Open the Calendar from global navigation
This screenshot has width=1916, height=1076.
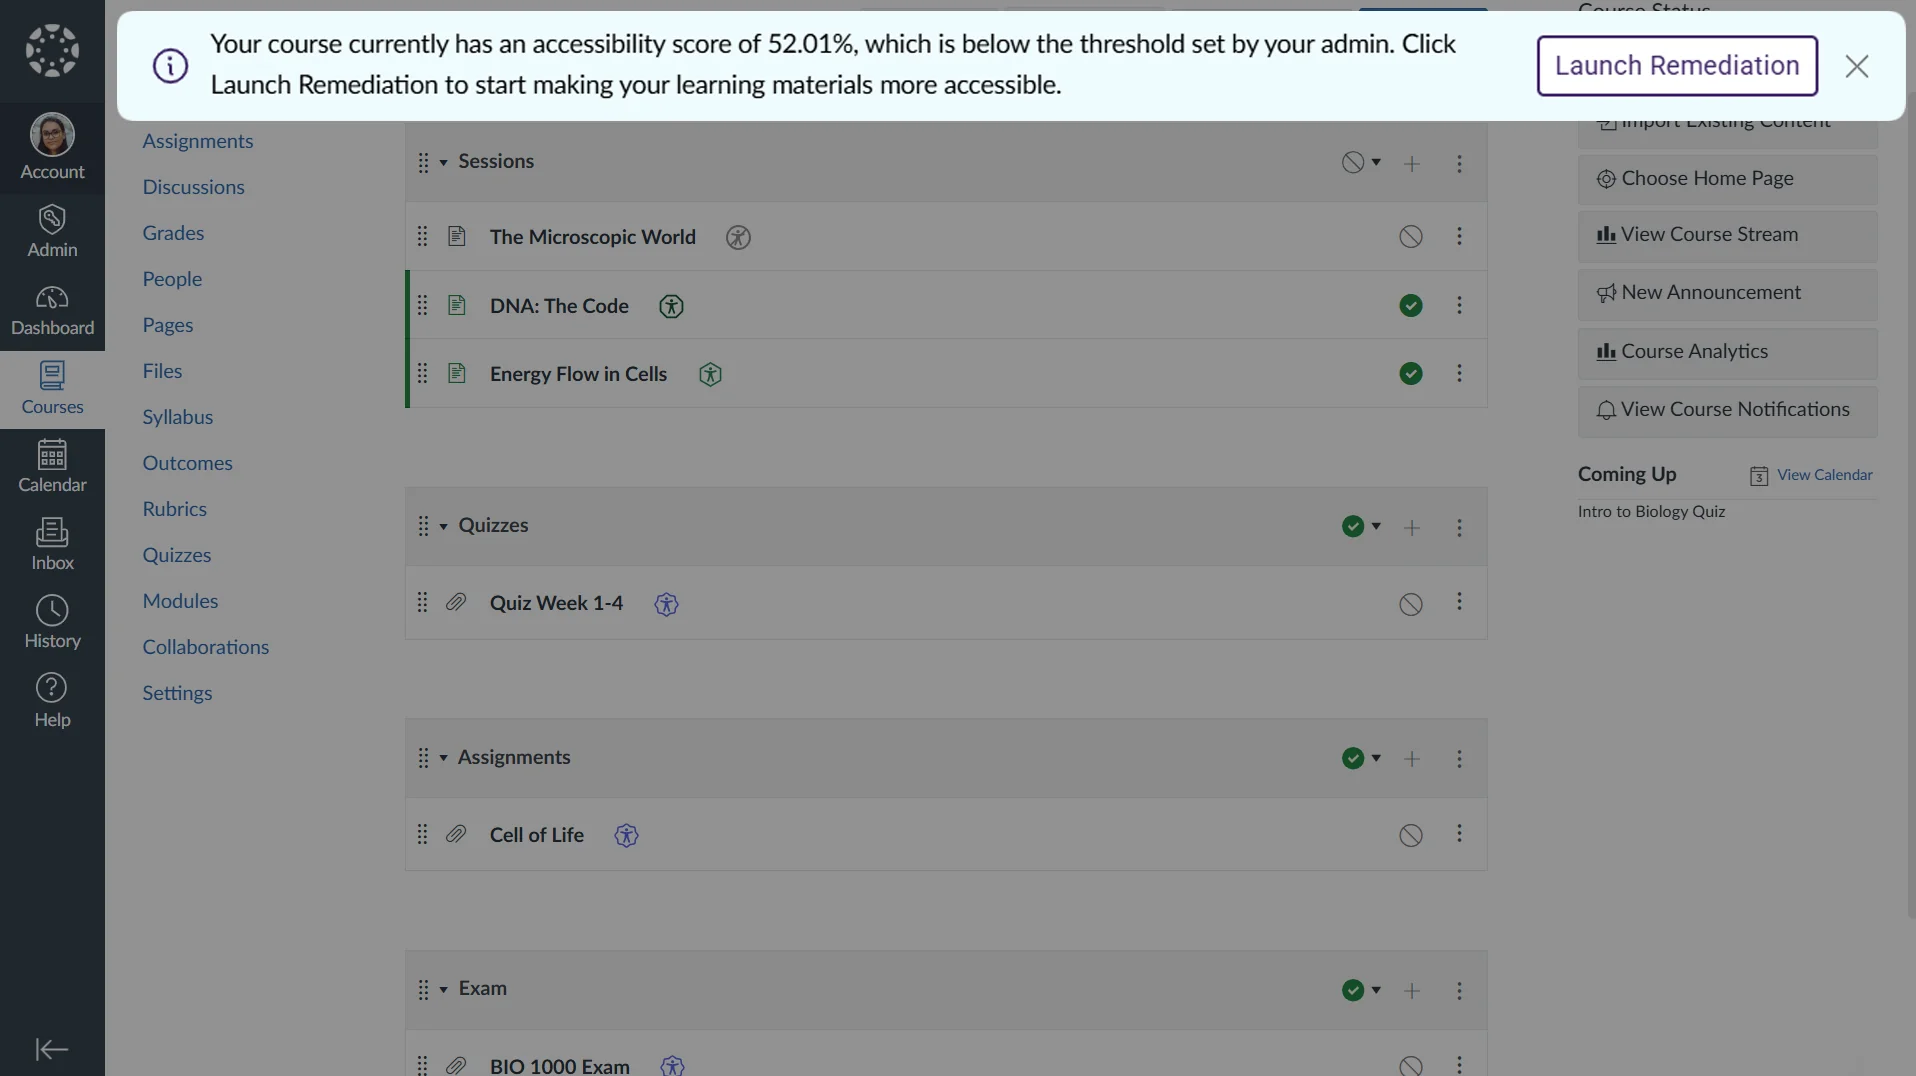[x=52, y=466]
